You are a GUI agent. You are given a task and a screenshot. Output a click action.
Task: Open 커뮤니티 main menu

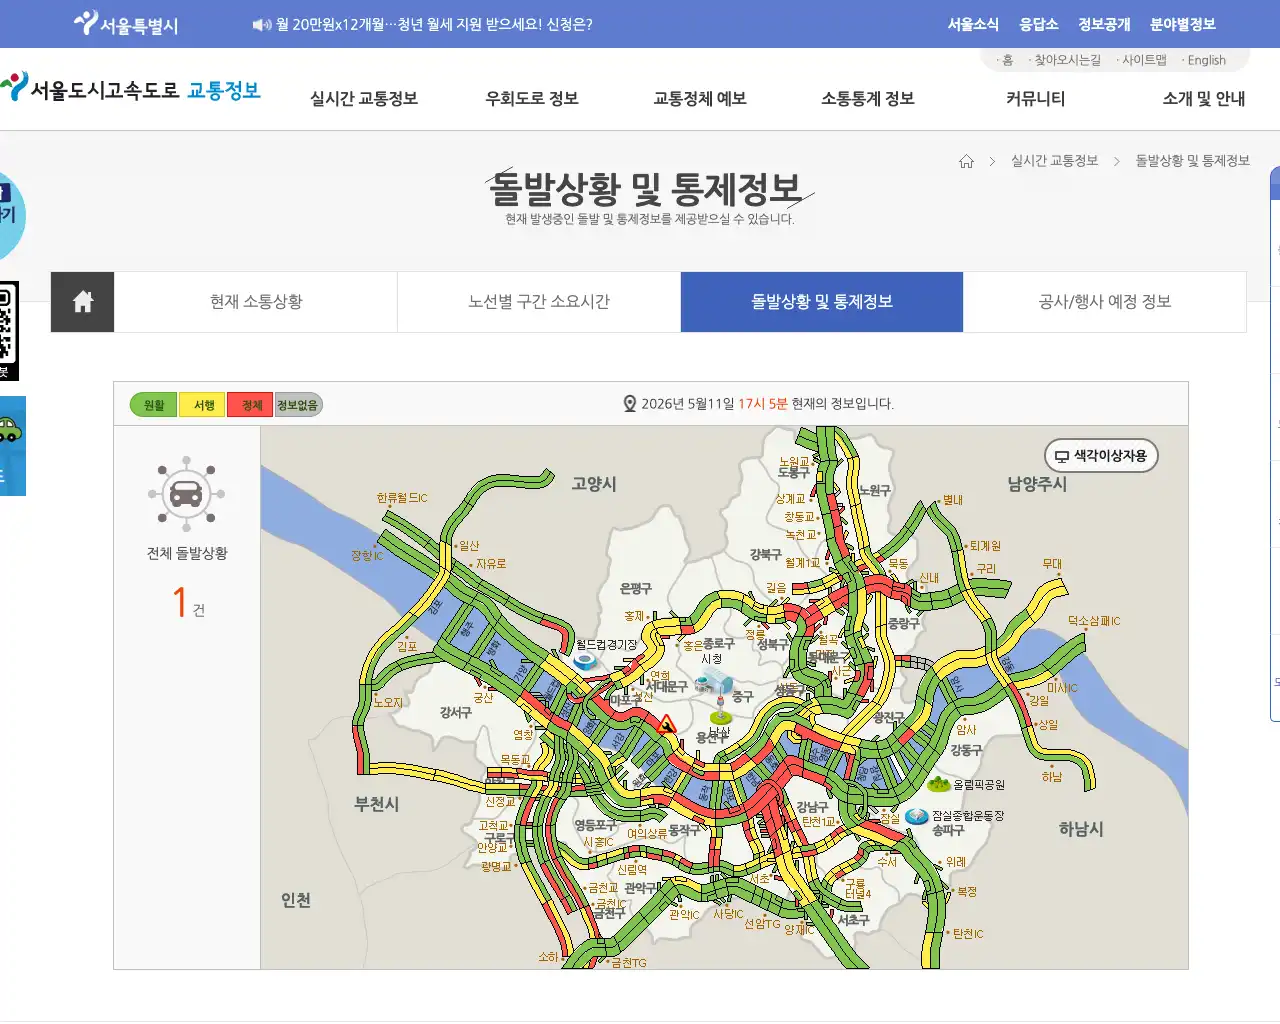(1036, 99)
